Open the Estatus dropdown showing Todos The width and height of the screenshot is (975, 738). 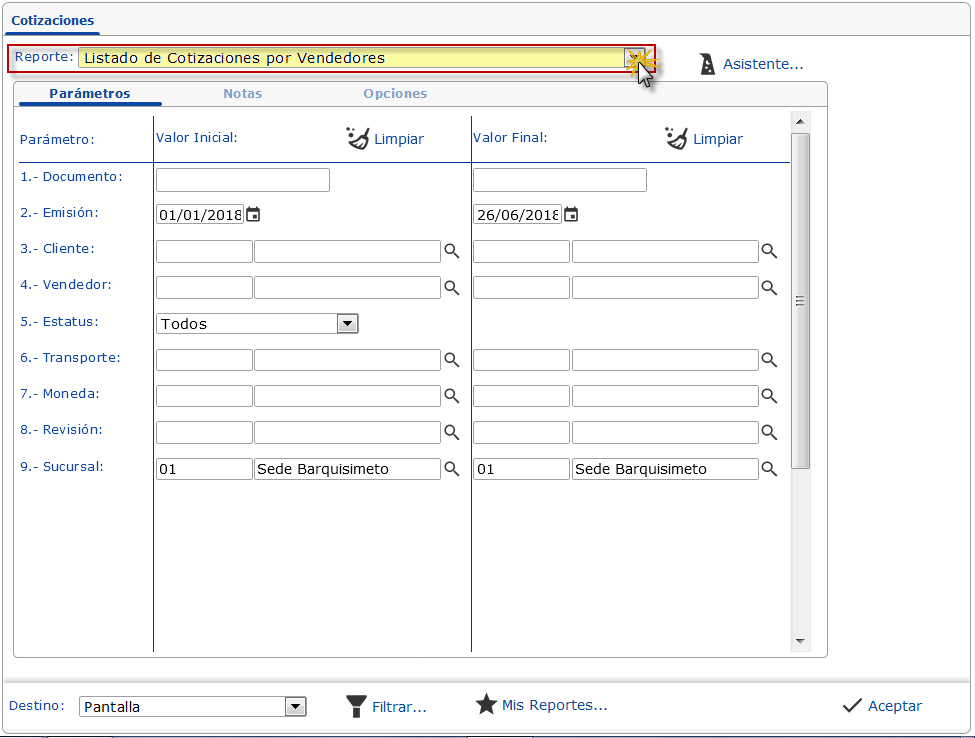pyautogui.click(x=347, y=323)
